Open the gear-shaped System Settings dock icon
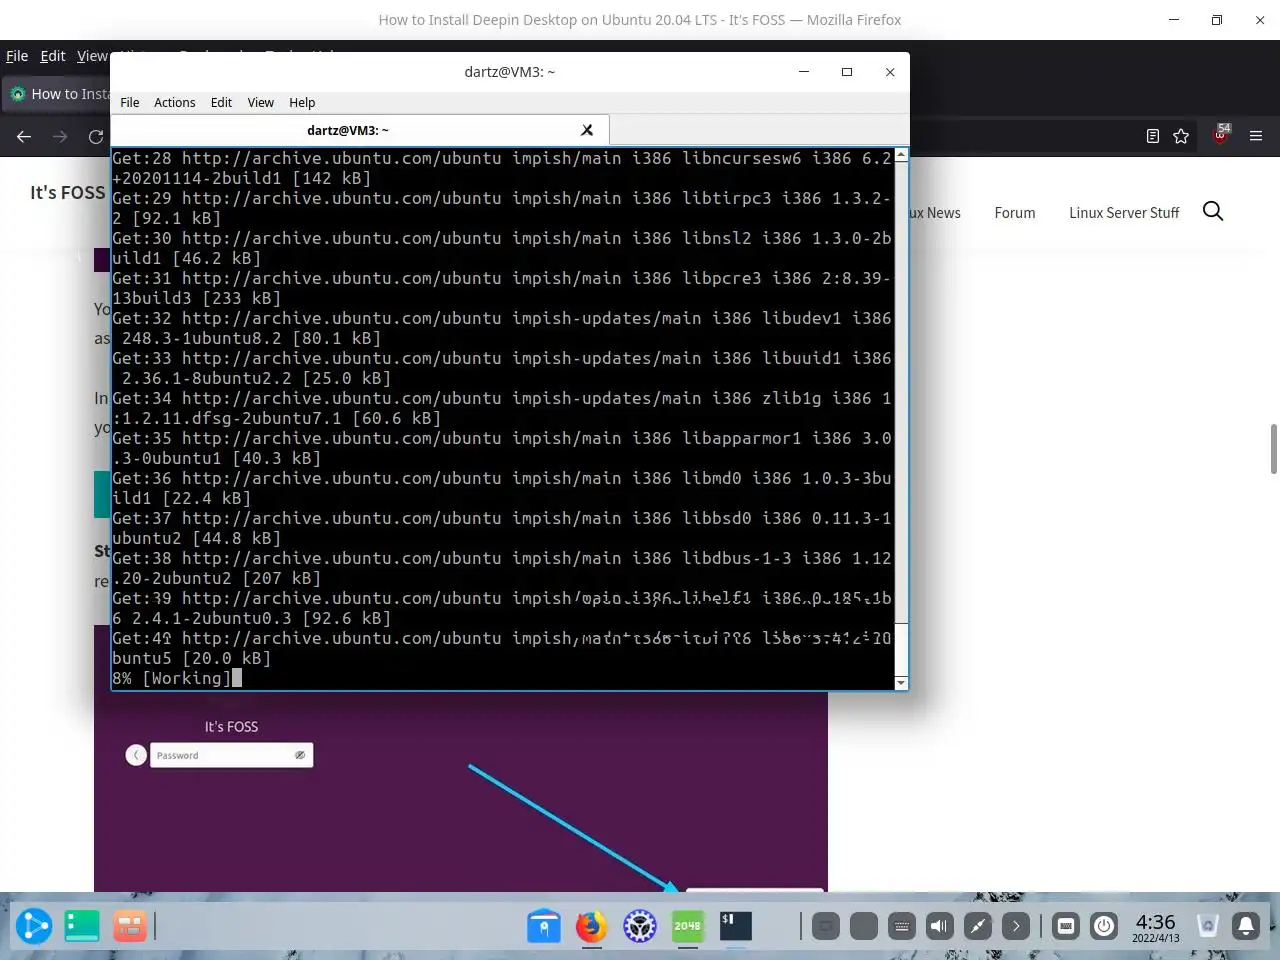 point(640,926)
